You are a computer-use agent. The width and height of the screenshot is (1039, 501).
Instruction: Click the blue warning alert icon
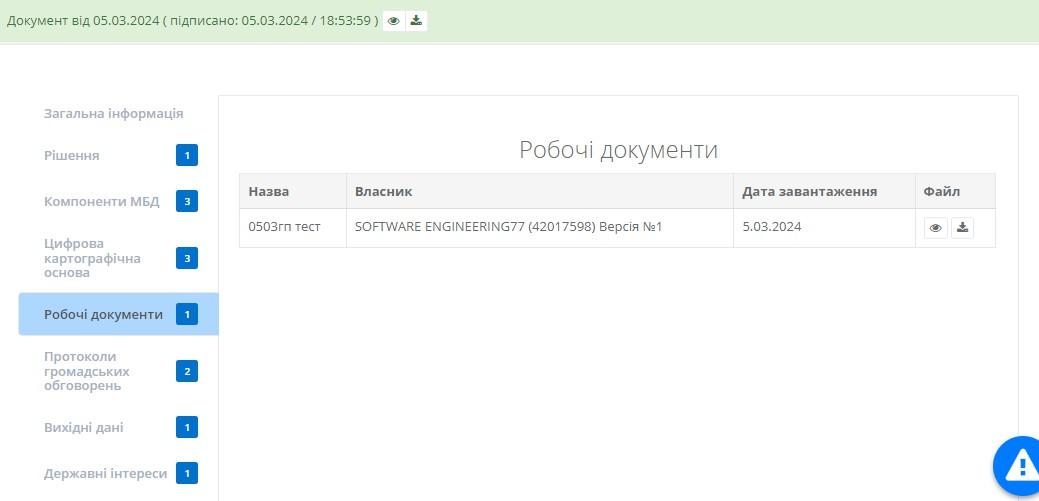(1019, 465)
